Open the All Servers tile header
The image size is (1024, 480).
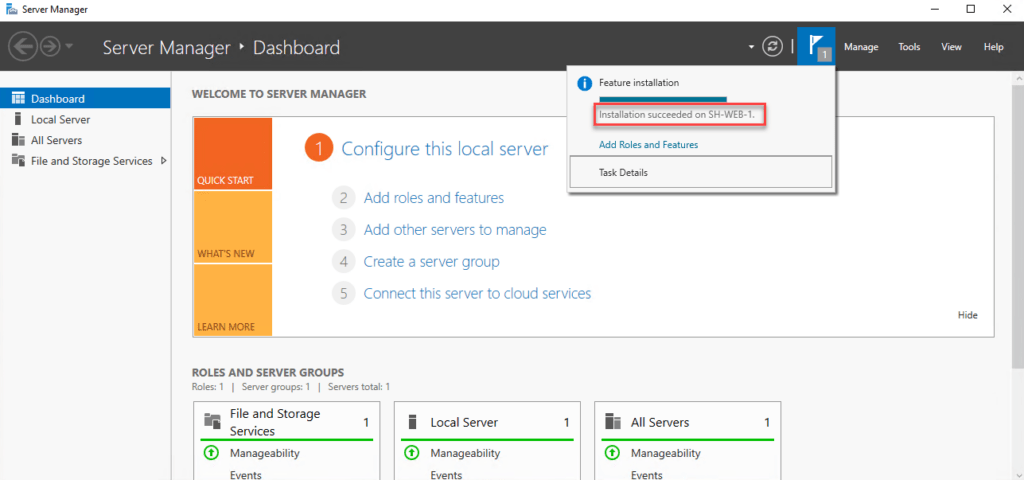pyautogui.click(x=688, y=422)
